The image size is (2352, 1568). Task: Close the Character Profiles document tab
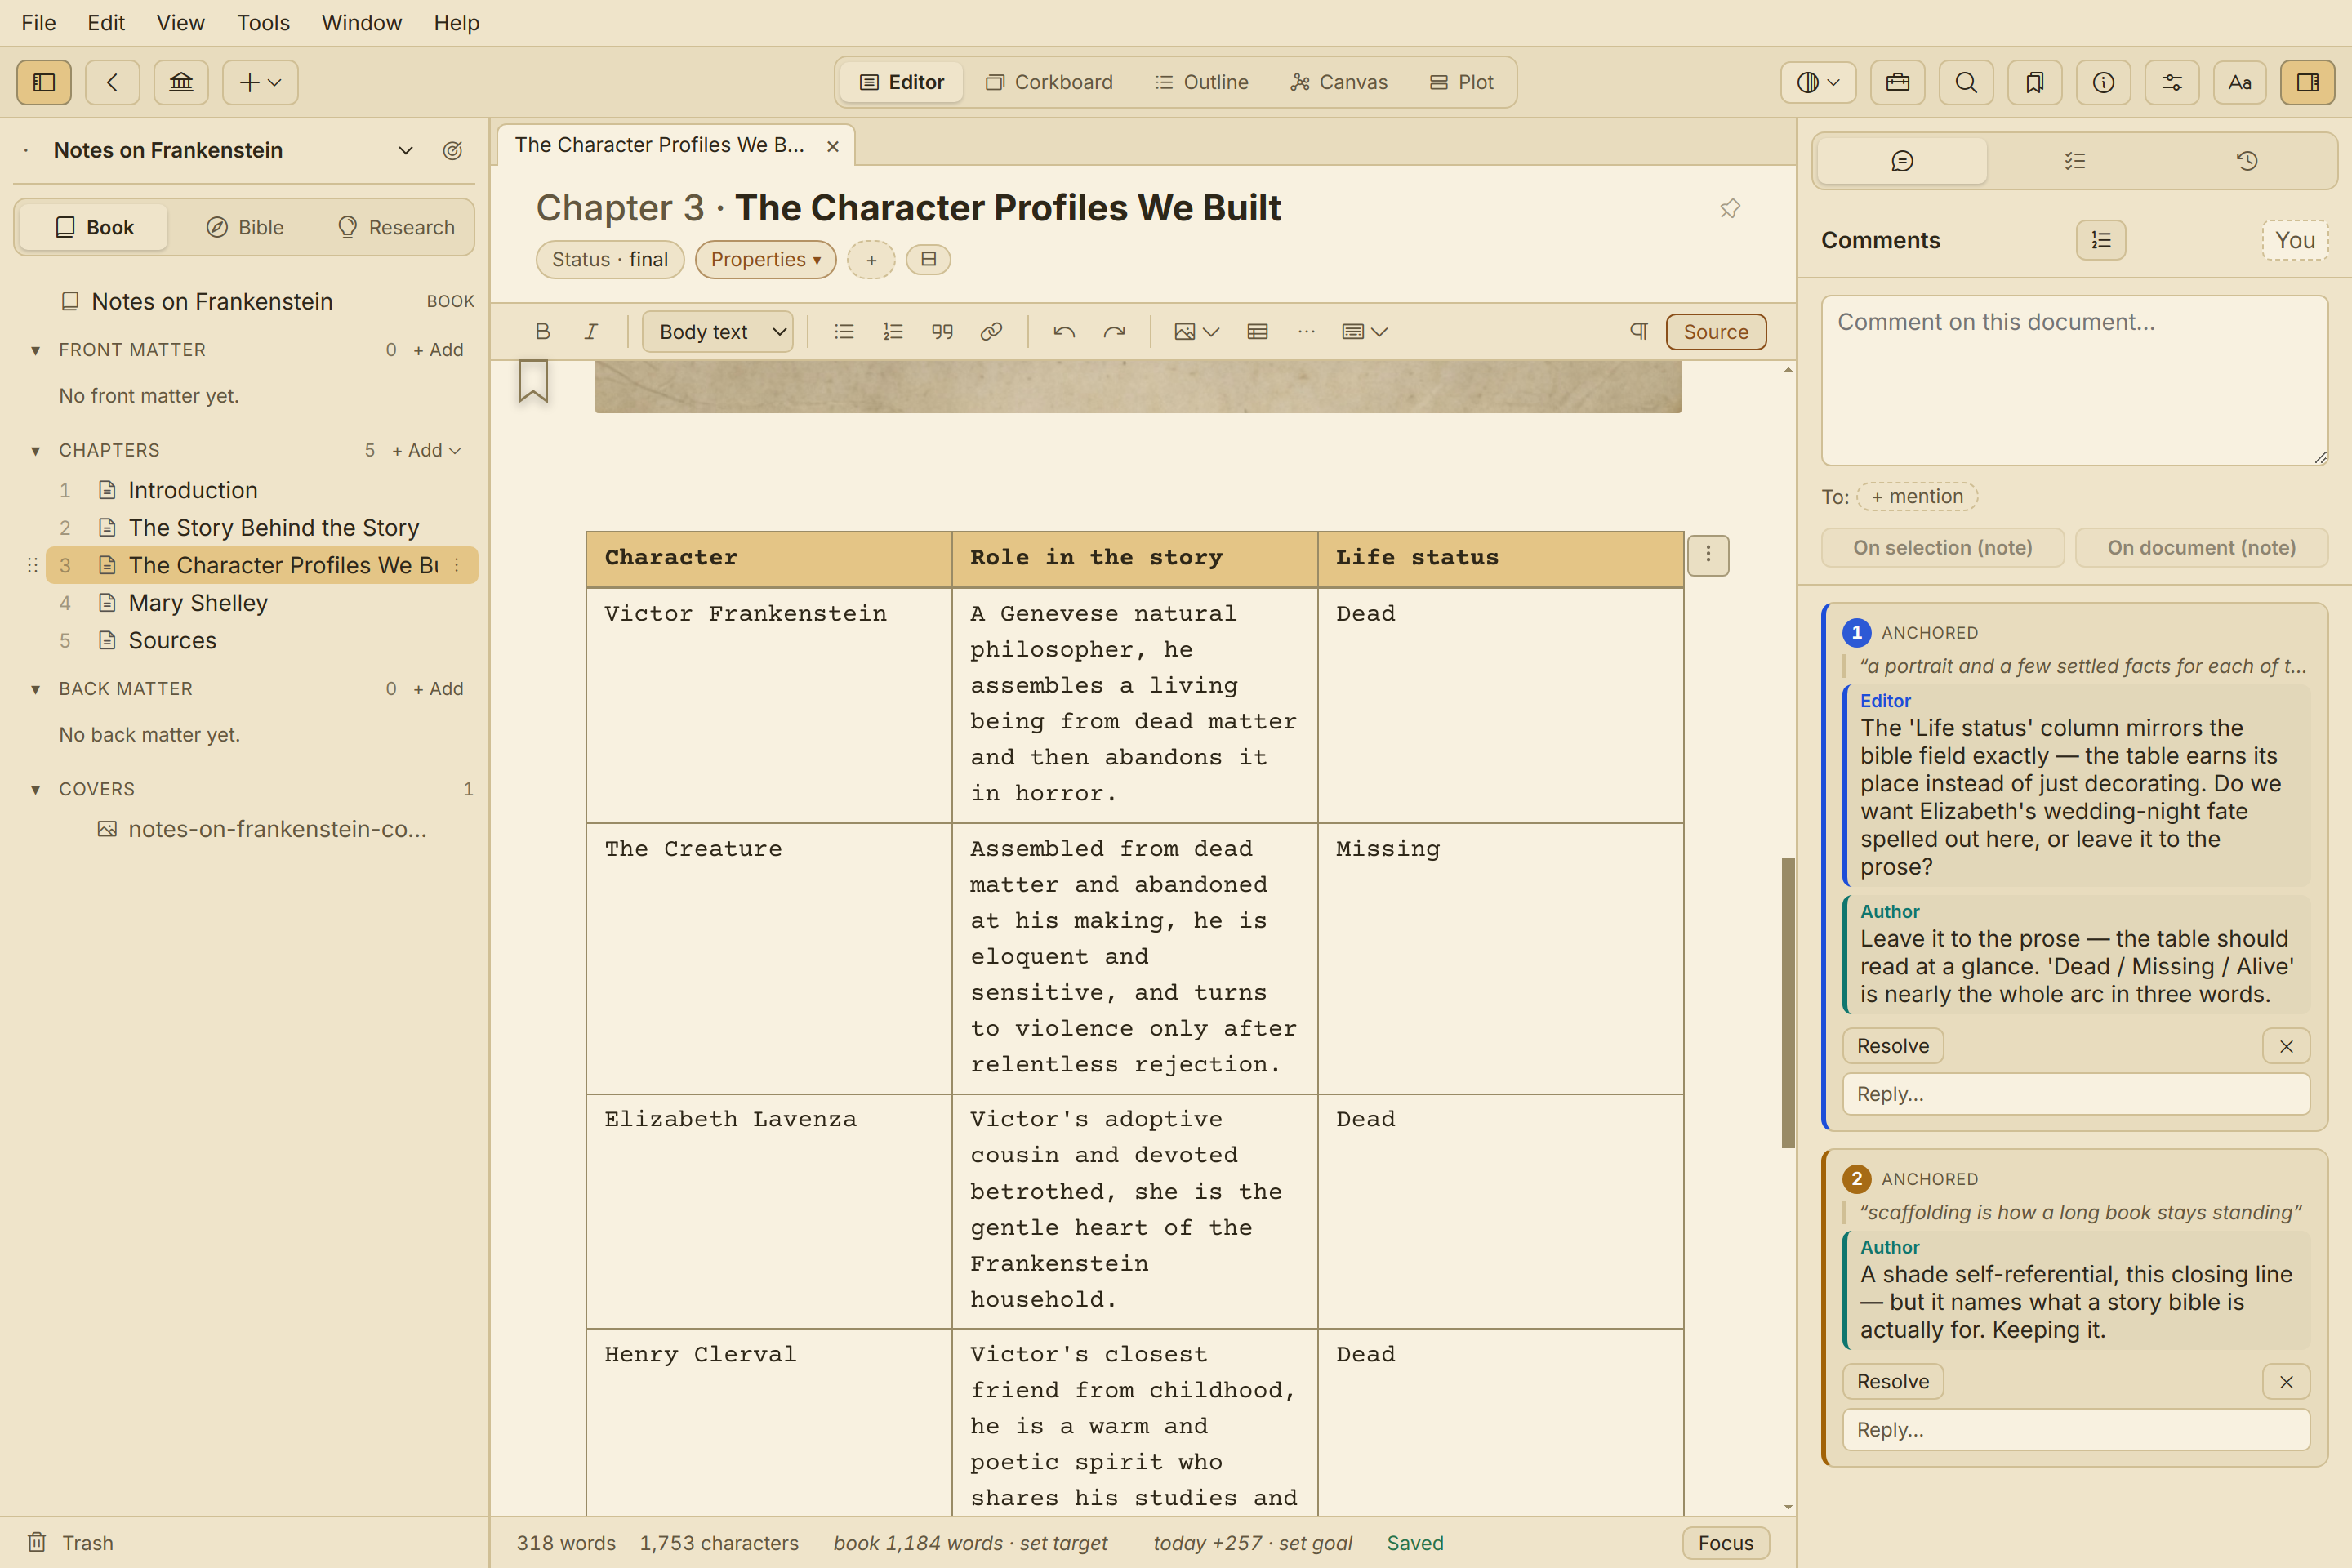(833, 146)
